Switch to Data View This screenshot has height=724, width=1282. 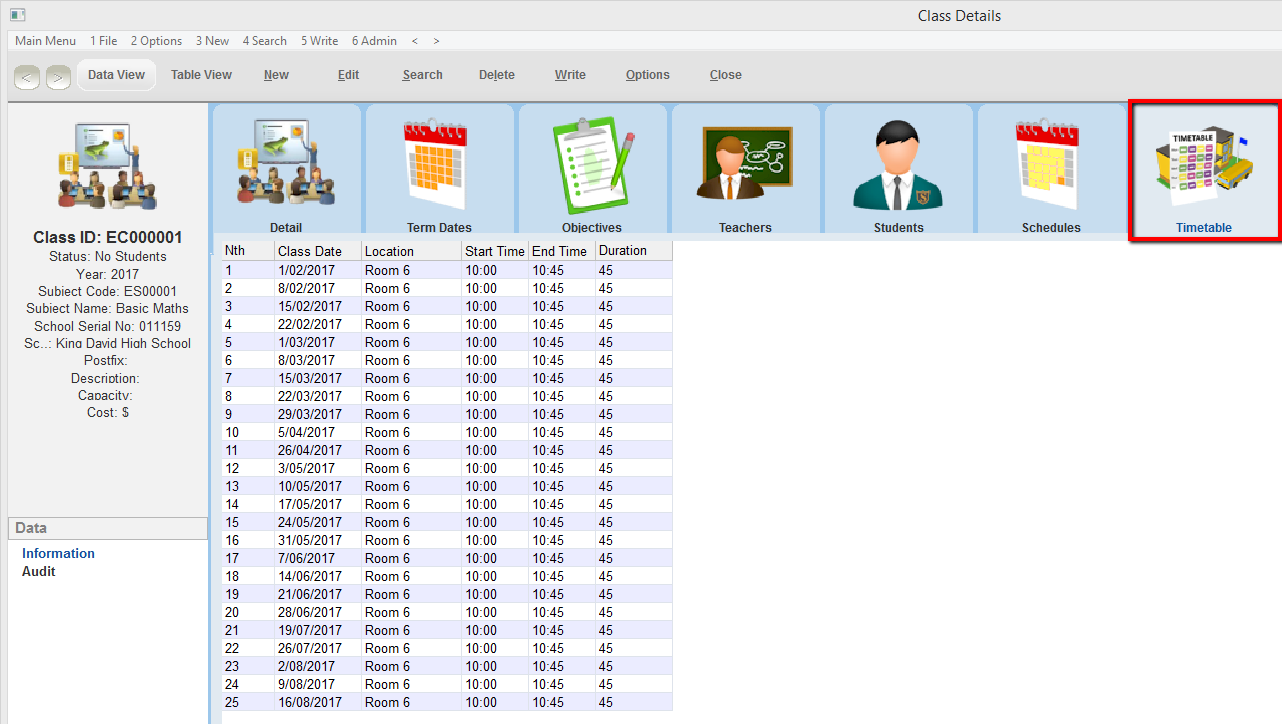[x=116, y=75]
